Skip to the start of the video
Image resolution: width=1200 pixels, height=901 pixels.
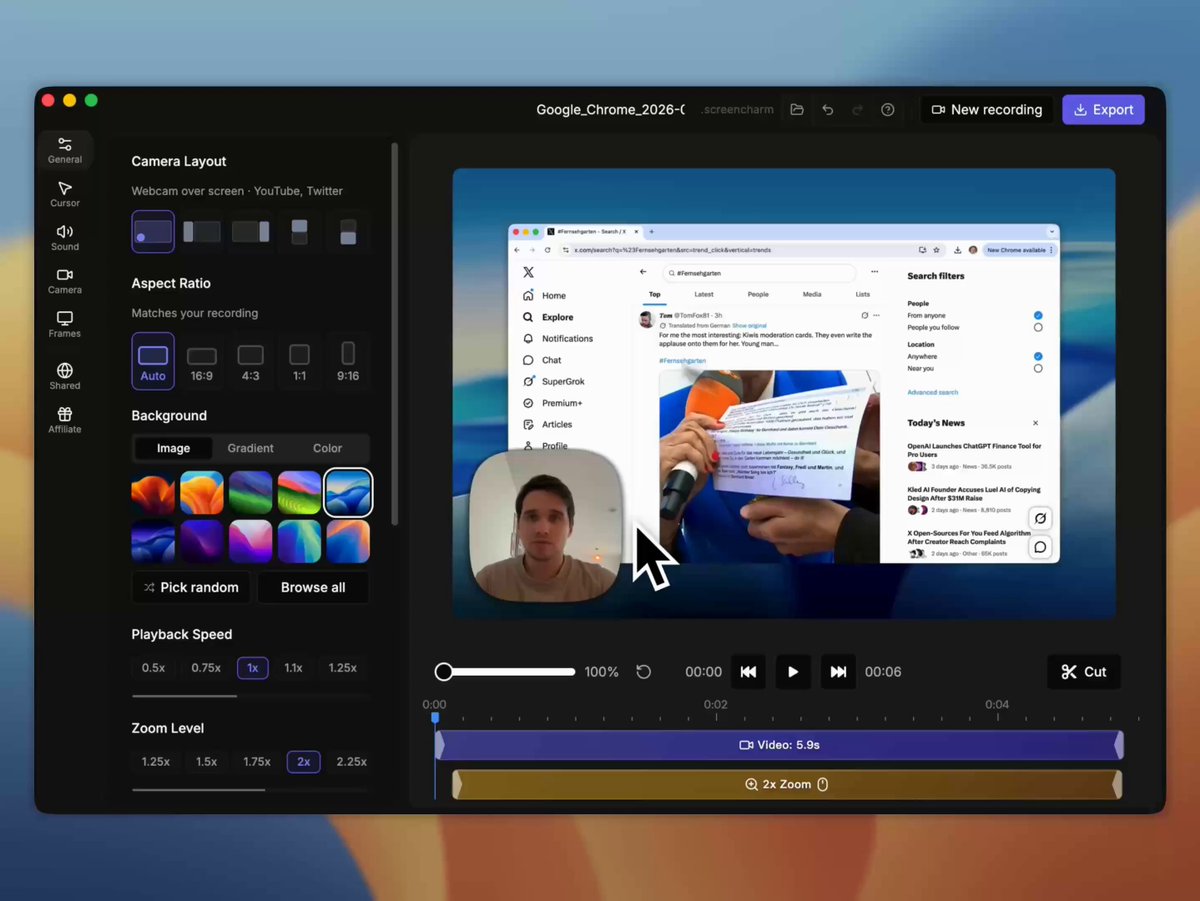tap(748, 672)
